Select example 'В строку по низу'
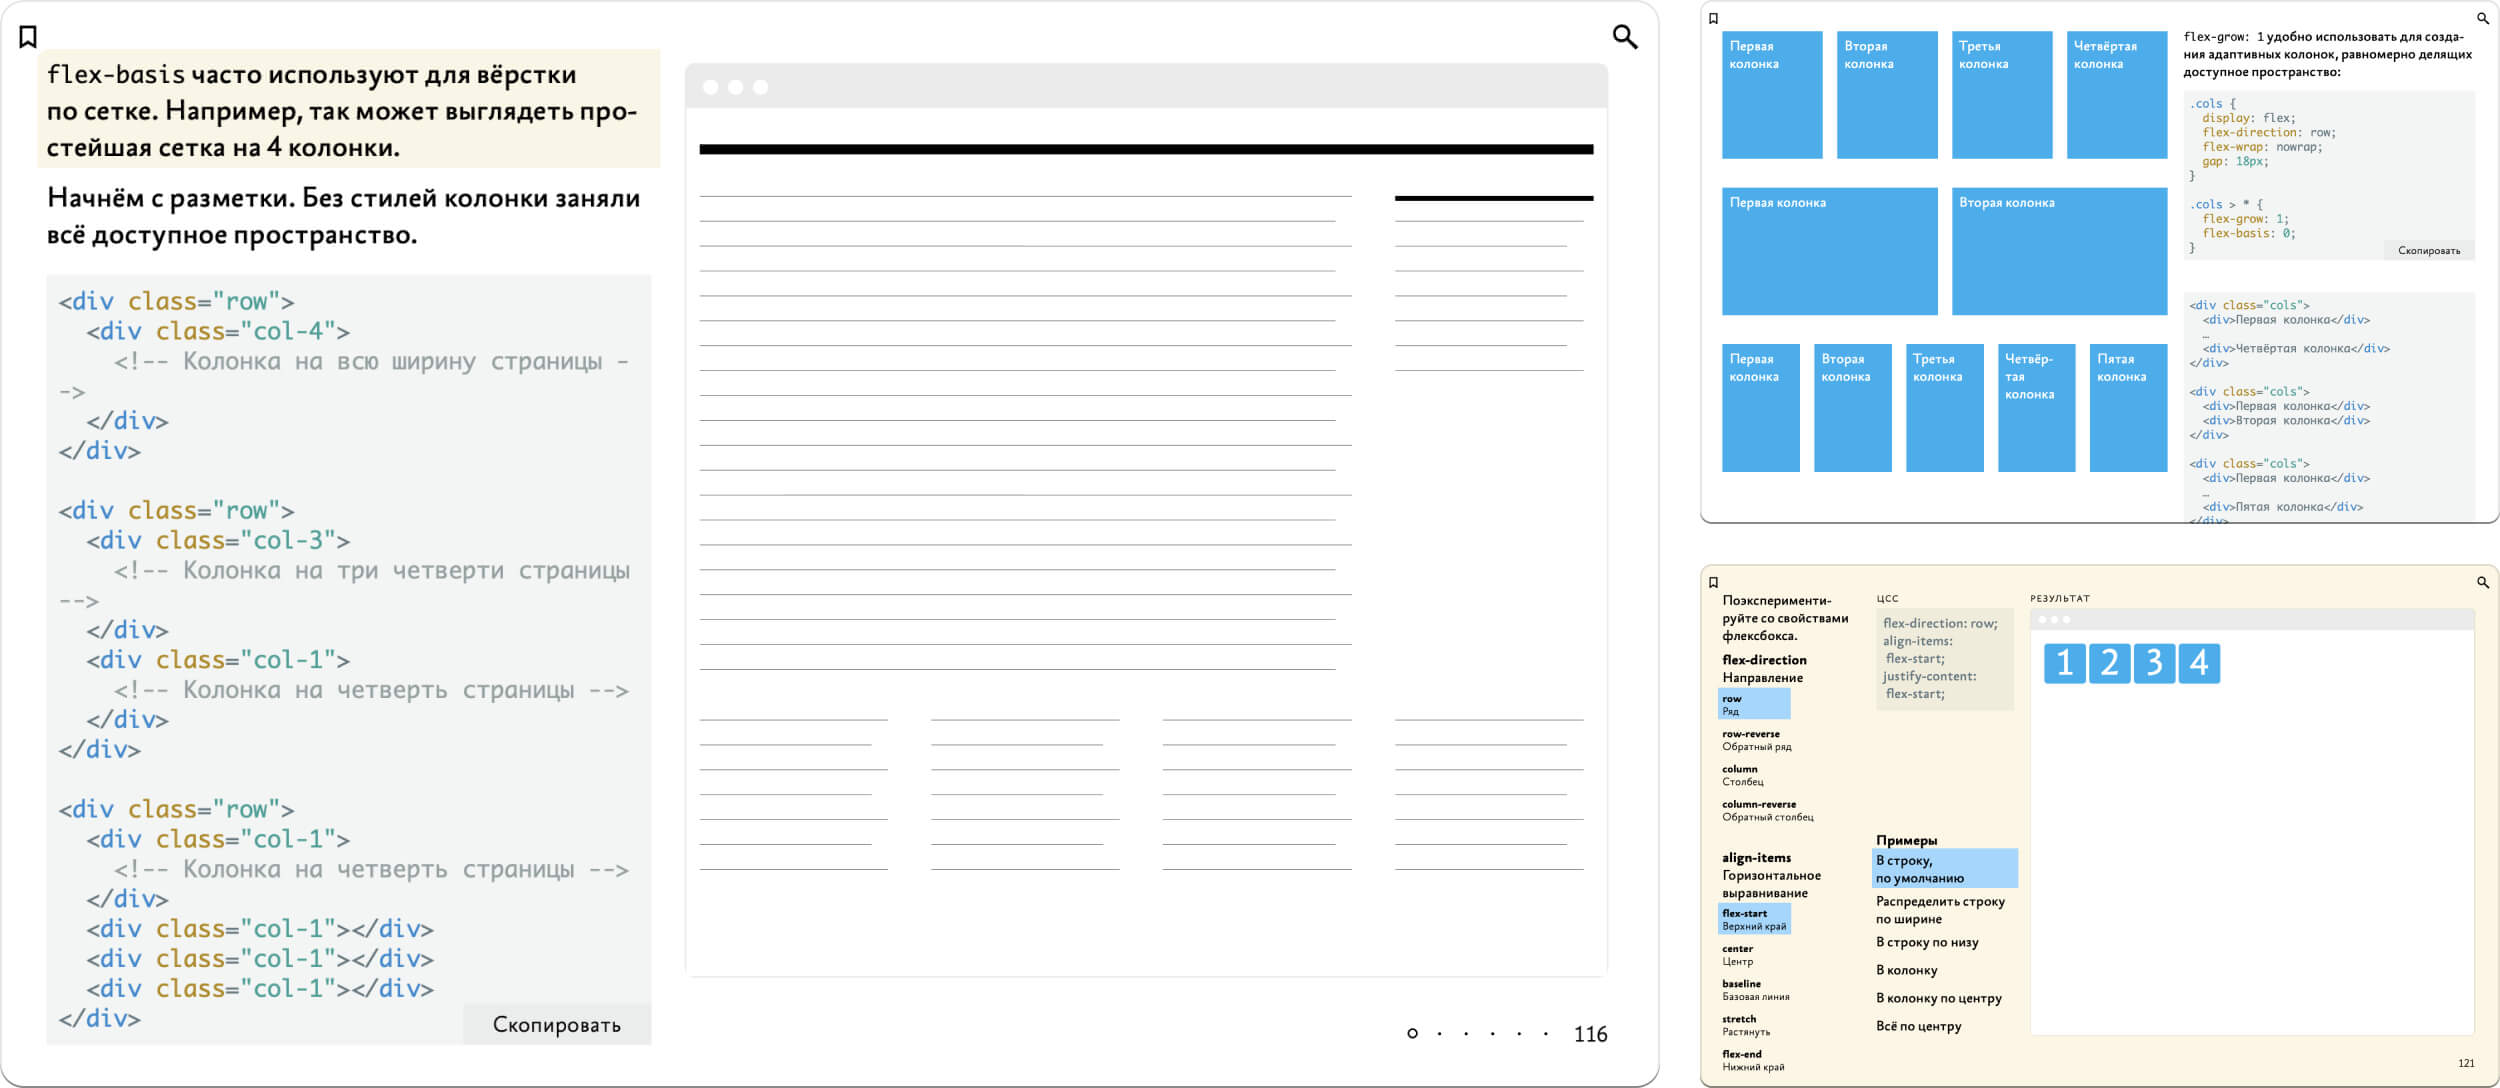The height and width of the screenshot is (1088, 2500). click(x=1927, y=942)
